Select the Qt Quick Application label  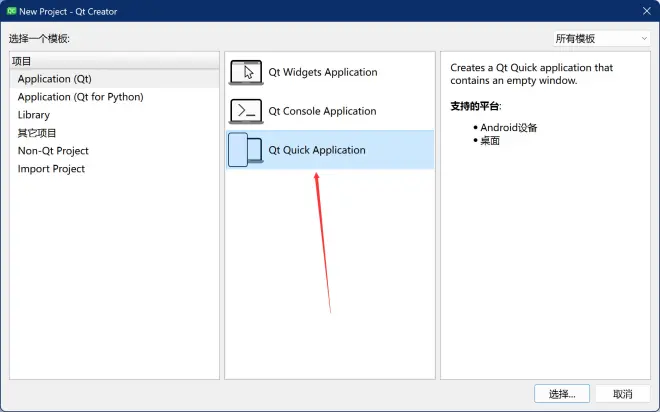317,150
